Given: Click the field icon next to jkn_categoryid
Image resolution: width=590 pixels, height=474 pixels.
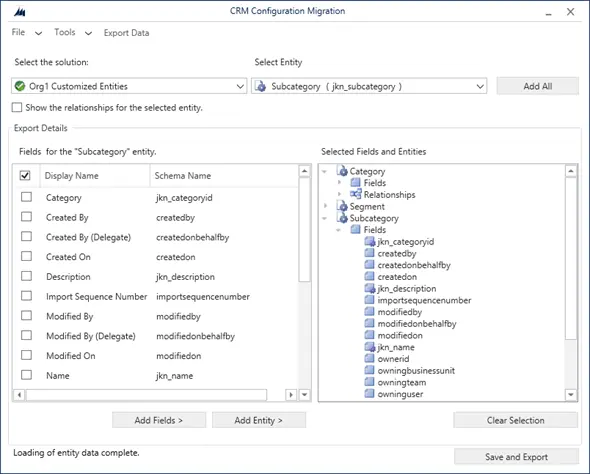Looking at the screenshot, I should coord(370,241).
